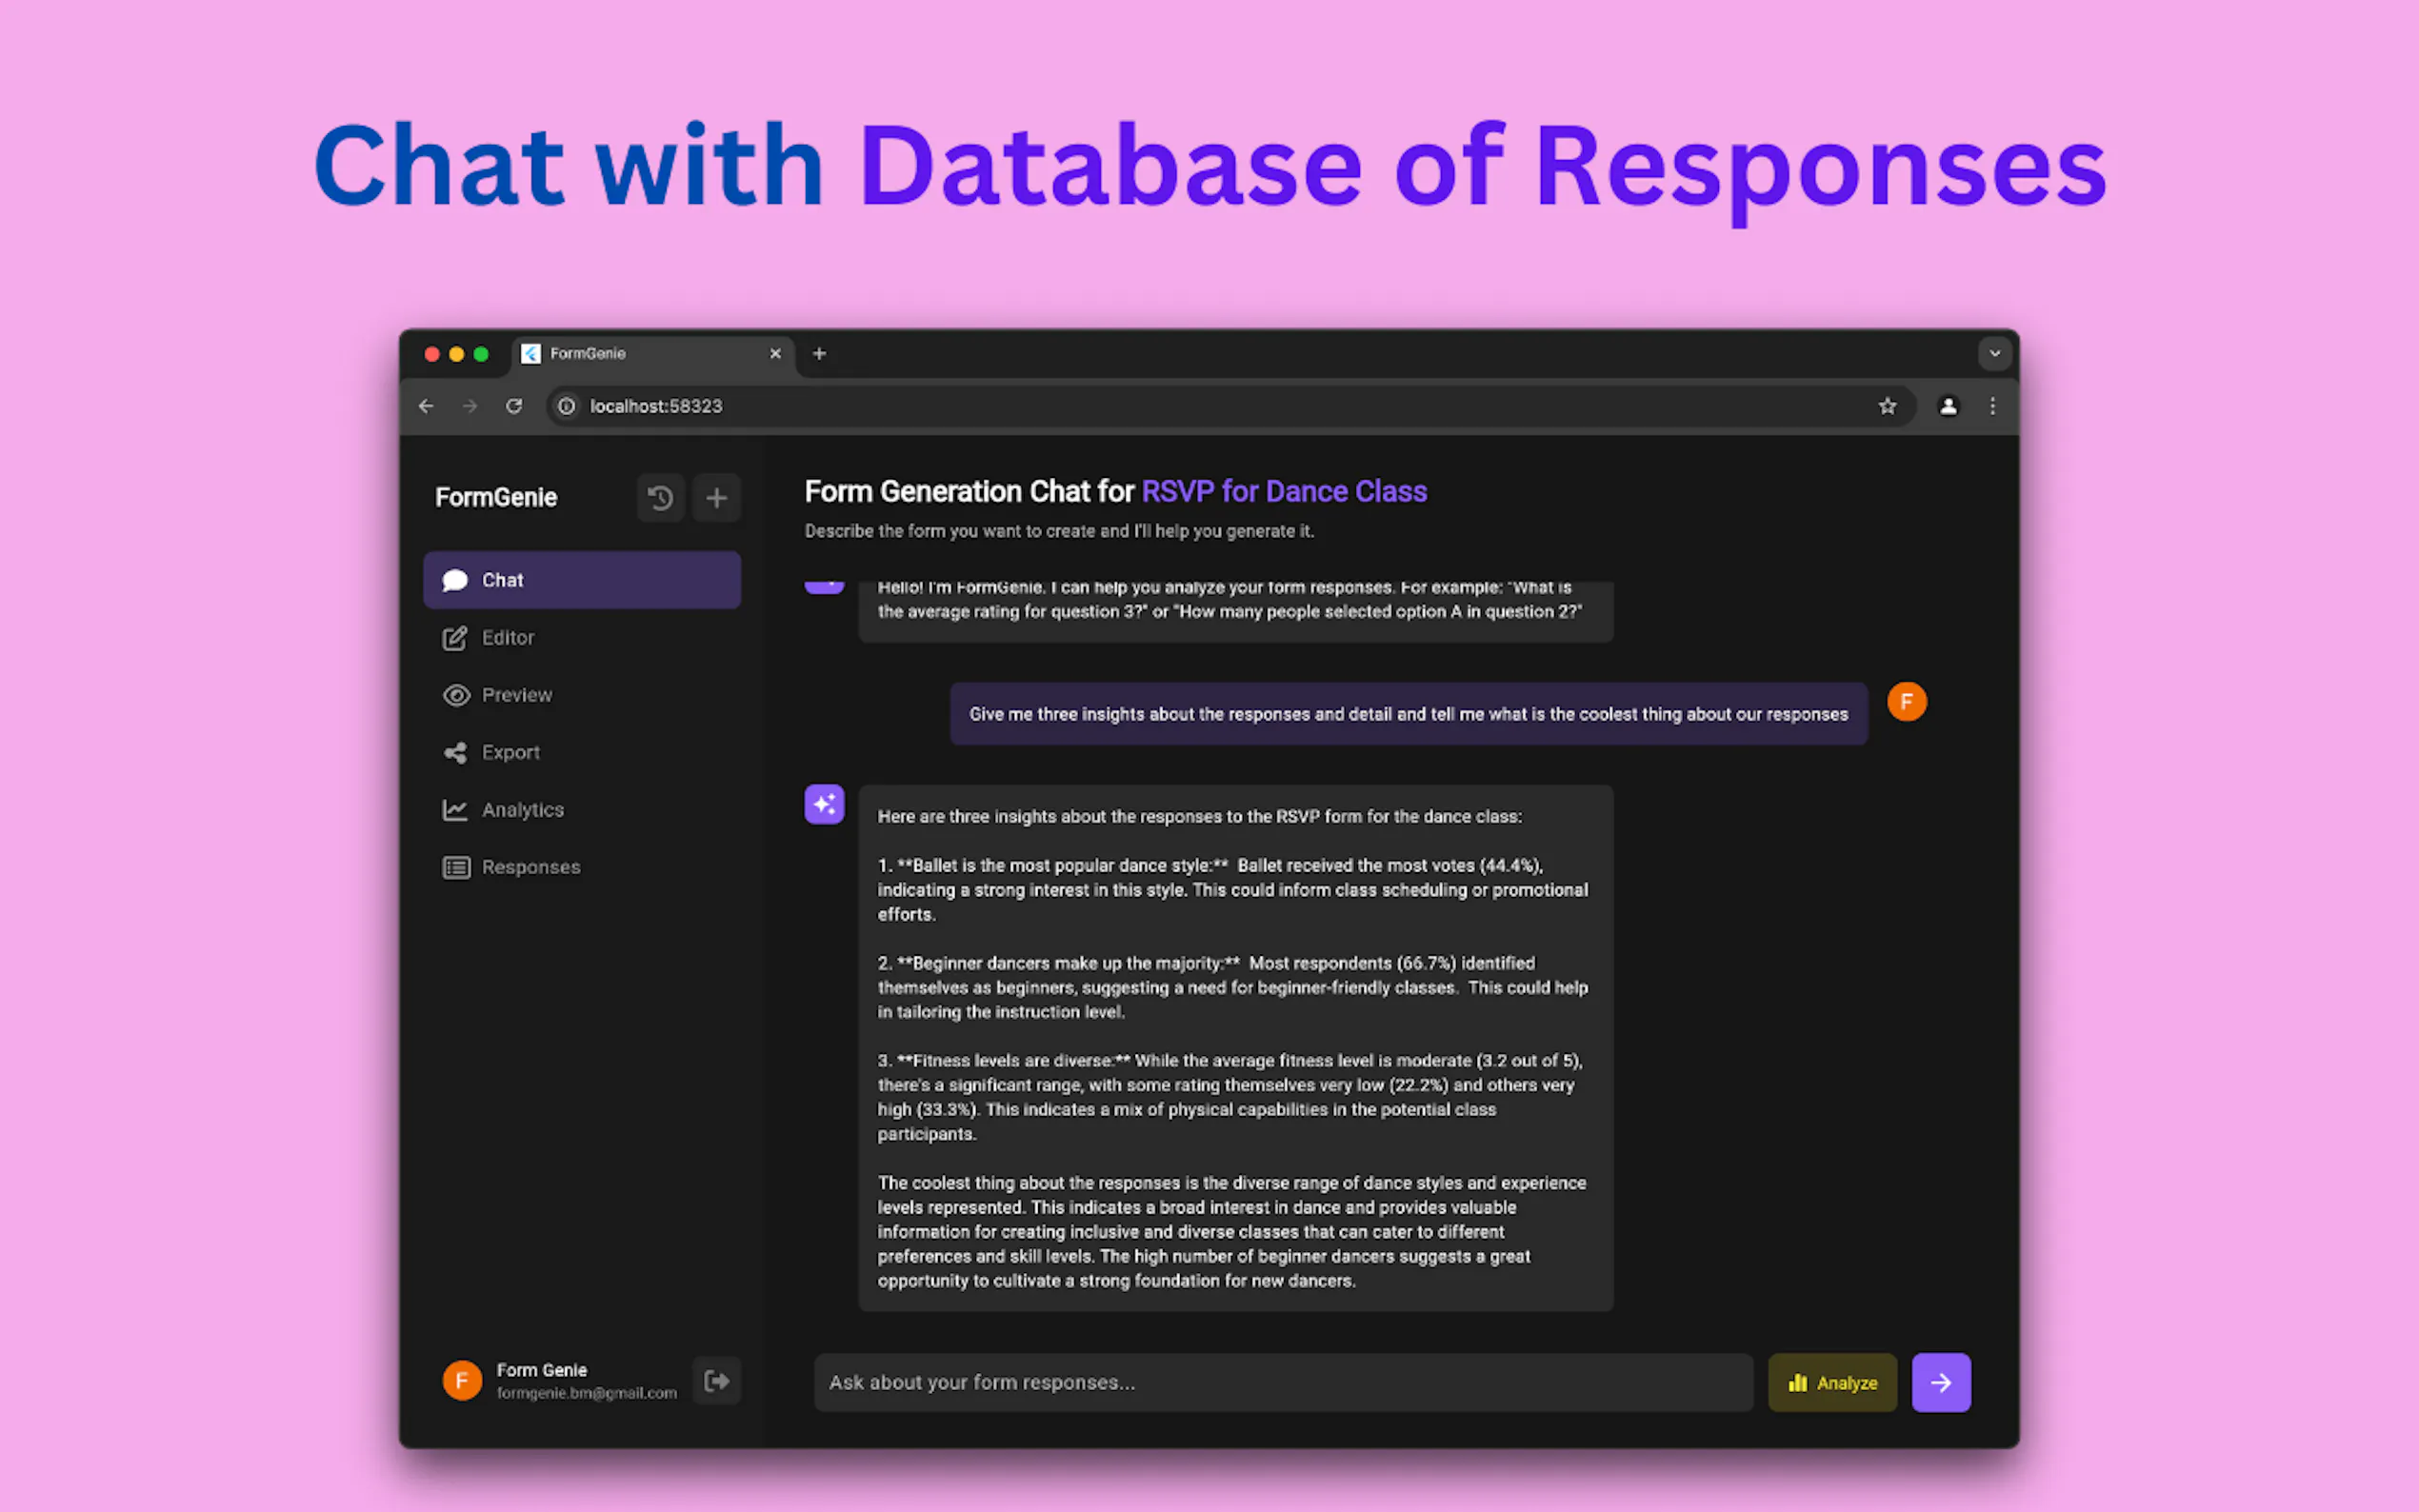Open the browser three-dot menu
Viewport: 2419px width, 1512px height.
click(1992, 406)
